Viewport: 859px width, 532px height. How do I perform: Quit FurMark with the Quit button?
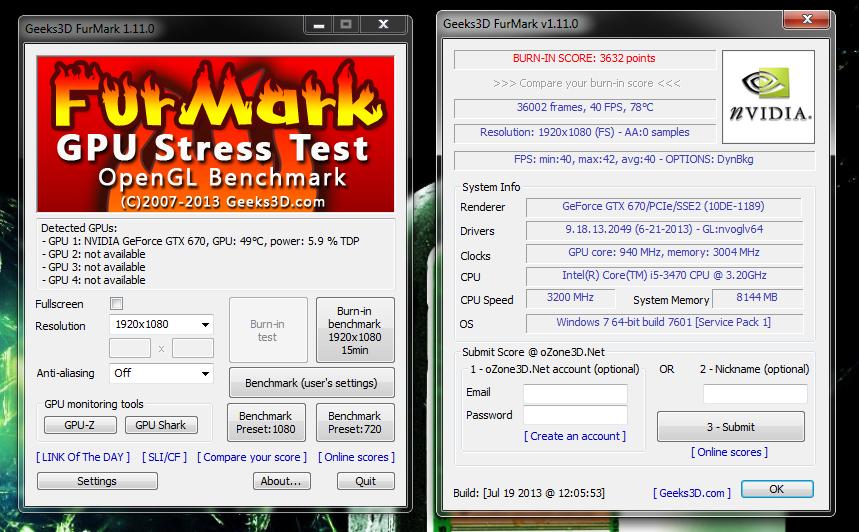coord(365,481)
